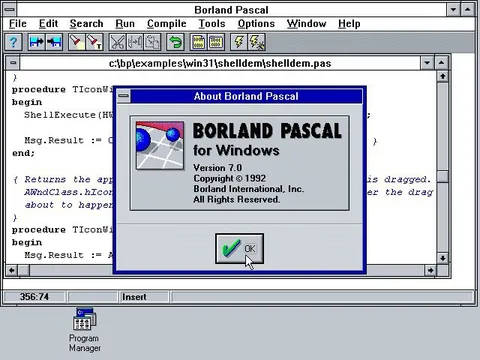480x360 pixels.
Task: Click the Compile document toolbar icon
Action: click(198, 42)
